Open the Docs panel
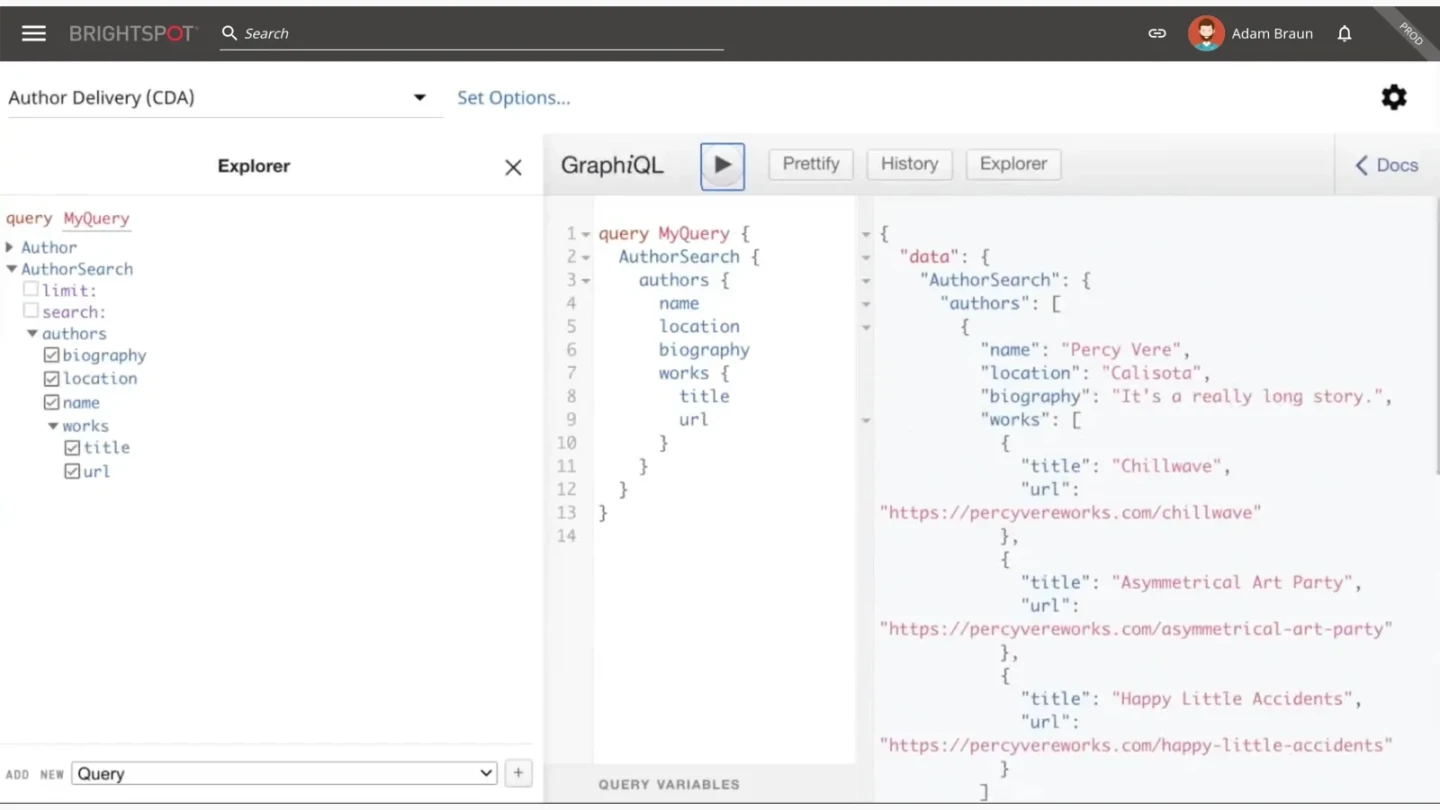The image size is (1440, 810). 1386,165
